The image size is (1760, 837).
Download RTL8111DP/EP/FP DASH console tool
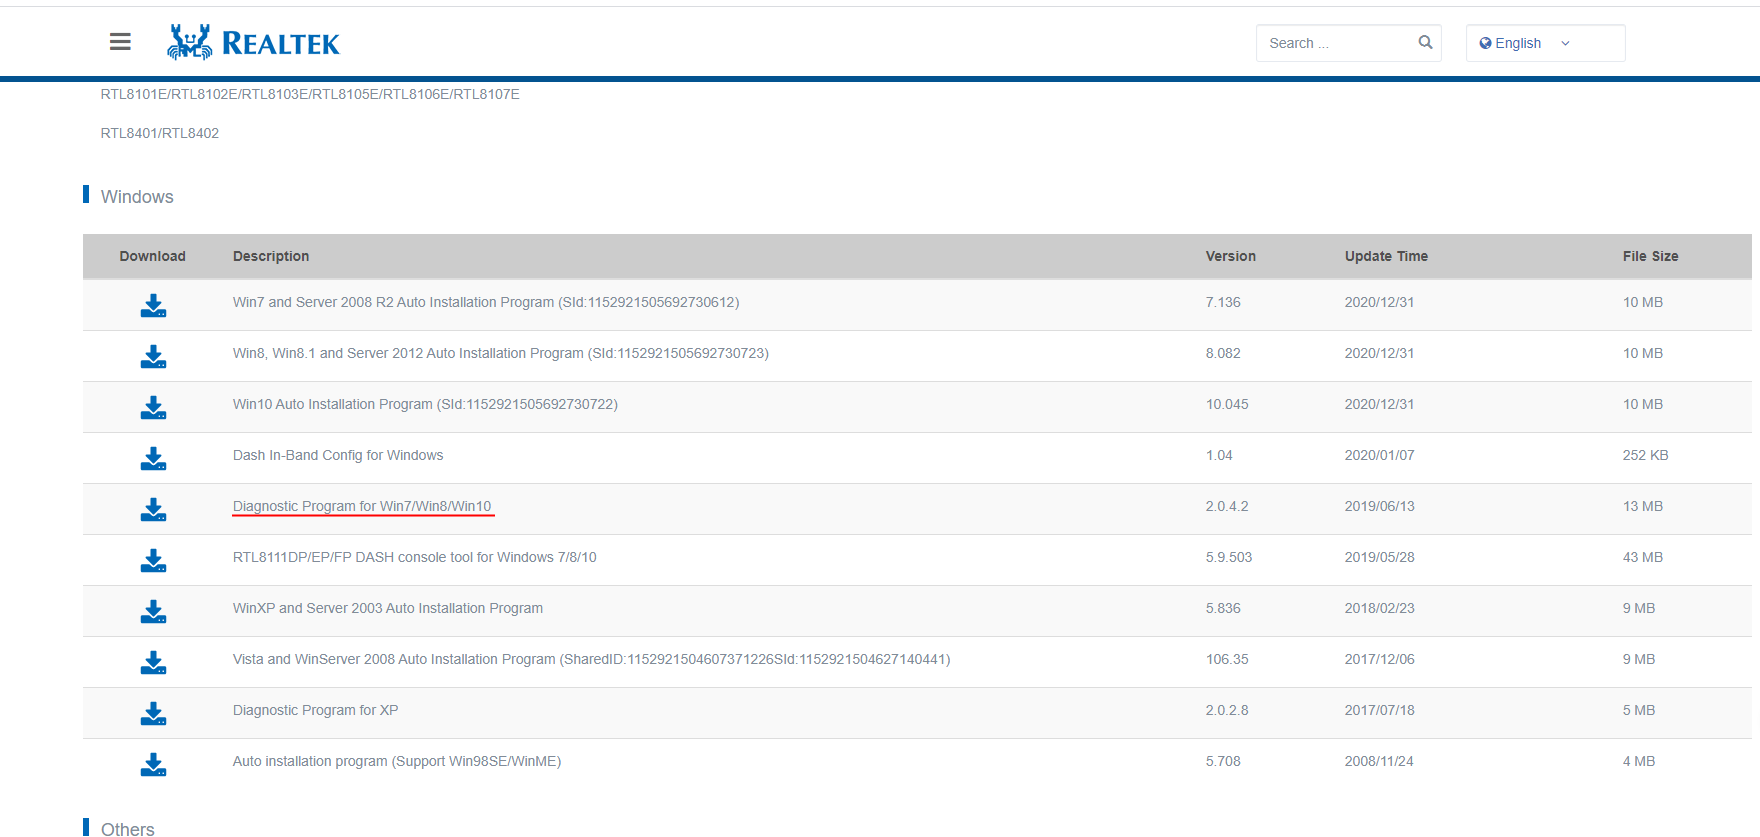(x=153, y=560)
